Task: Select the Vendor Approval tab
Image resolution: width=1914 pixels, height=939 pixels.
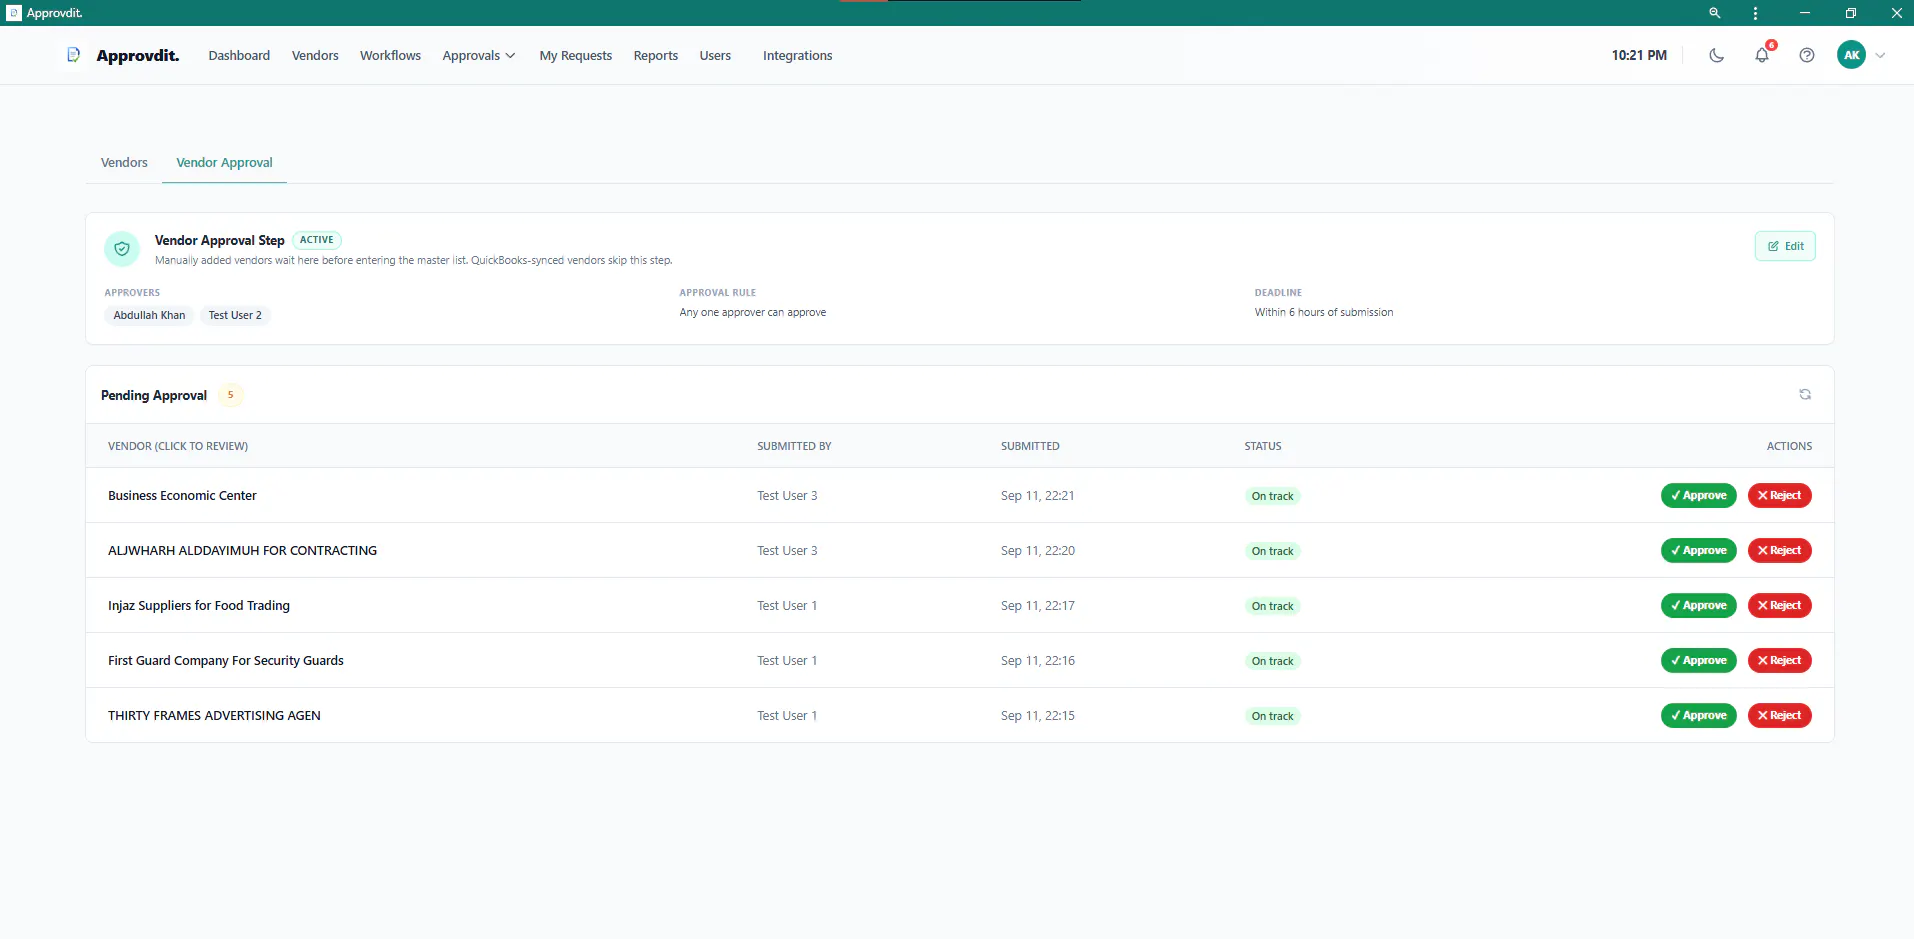Action: 224,162
